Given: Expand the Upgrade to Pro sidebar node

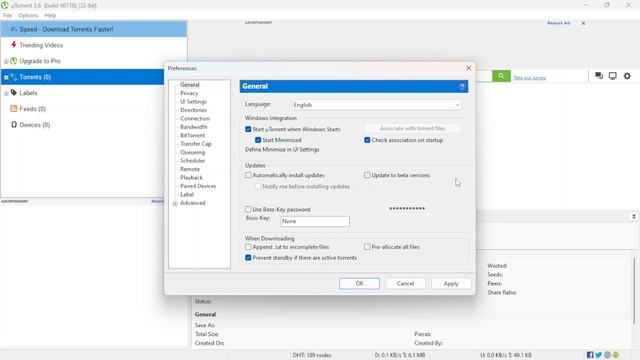Looking at the screenshot, I should (x=6, y=61).
